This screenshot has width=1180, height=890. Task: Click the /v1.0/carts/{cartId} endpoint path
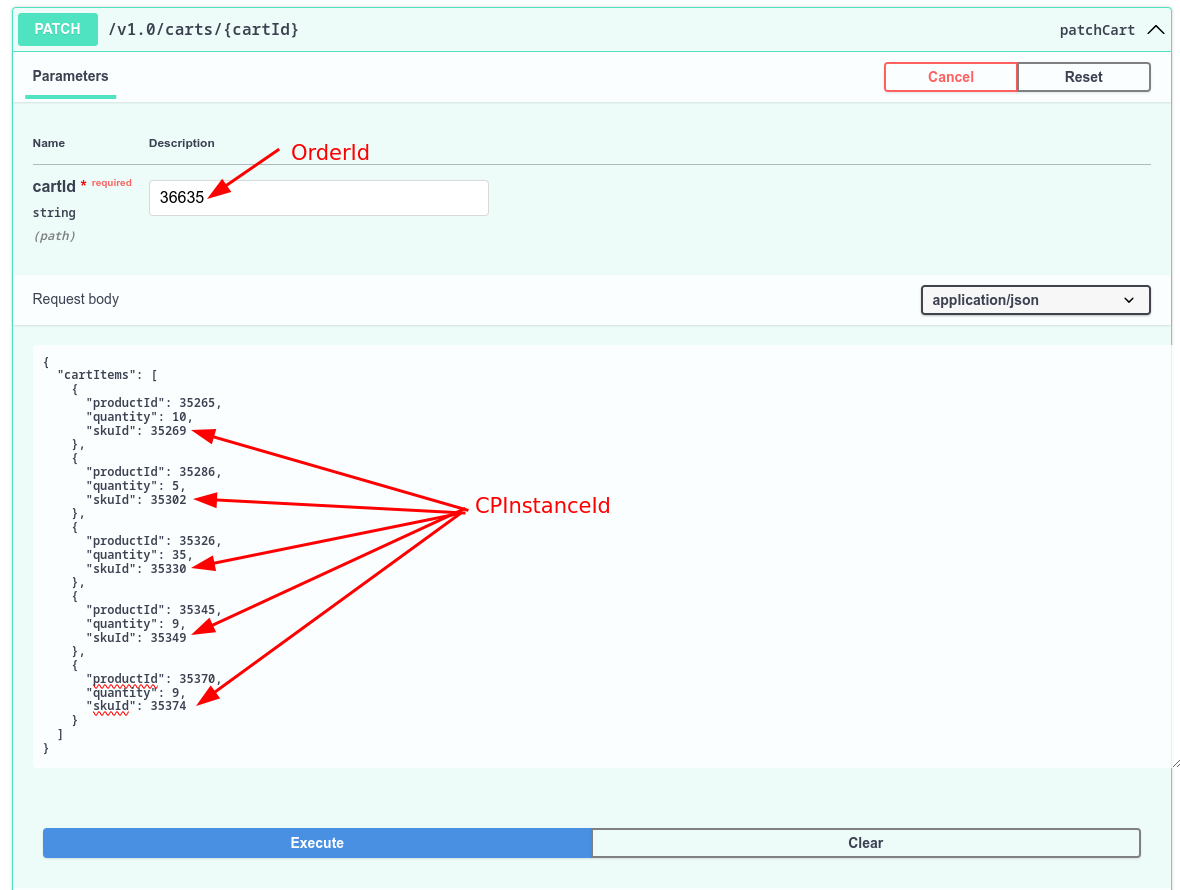(x=204, y=29)
